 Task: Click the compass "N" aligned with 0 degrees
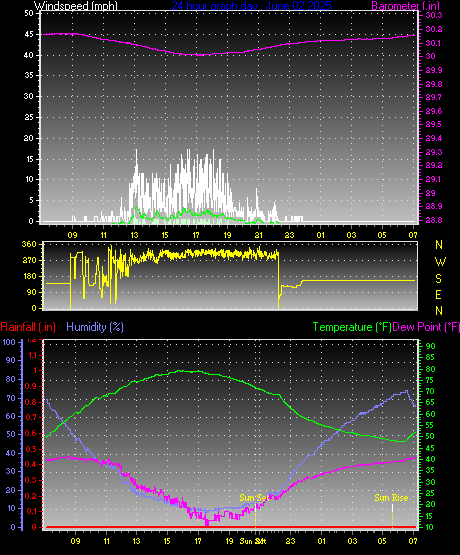coord(439,311)
